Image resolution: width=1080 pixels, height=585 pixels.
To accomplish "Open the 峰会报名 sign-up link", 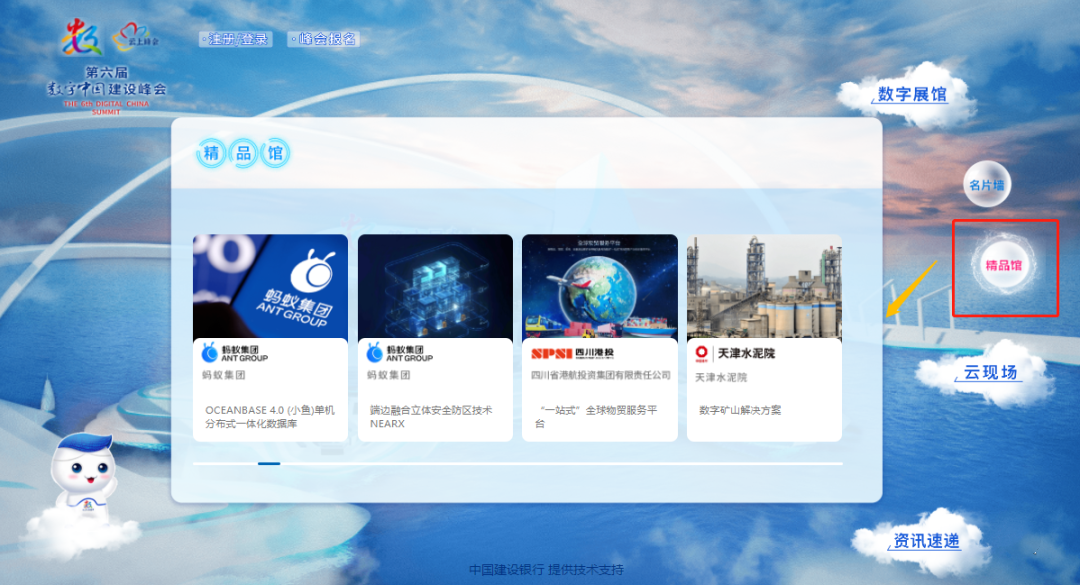I will pyautogui.click(x=324, y=39).
